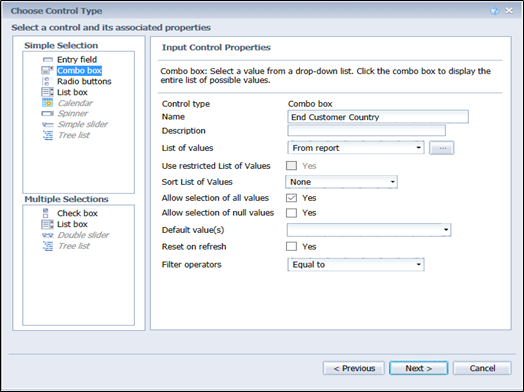Viewport: 524px width, 392px height.
Task: Click the Simple slider control icon
Action: pyautogui.click(x=48, y=124)
